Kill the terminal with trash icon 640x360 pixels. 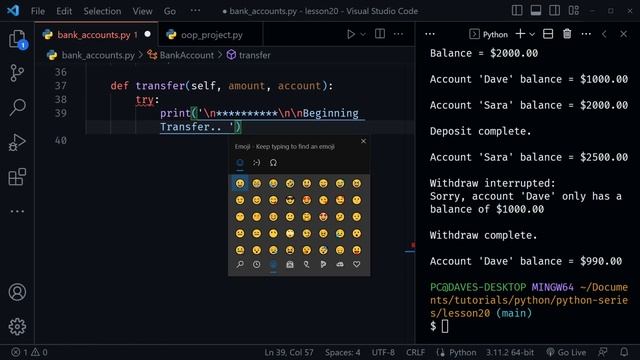567,34
